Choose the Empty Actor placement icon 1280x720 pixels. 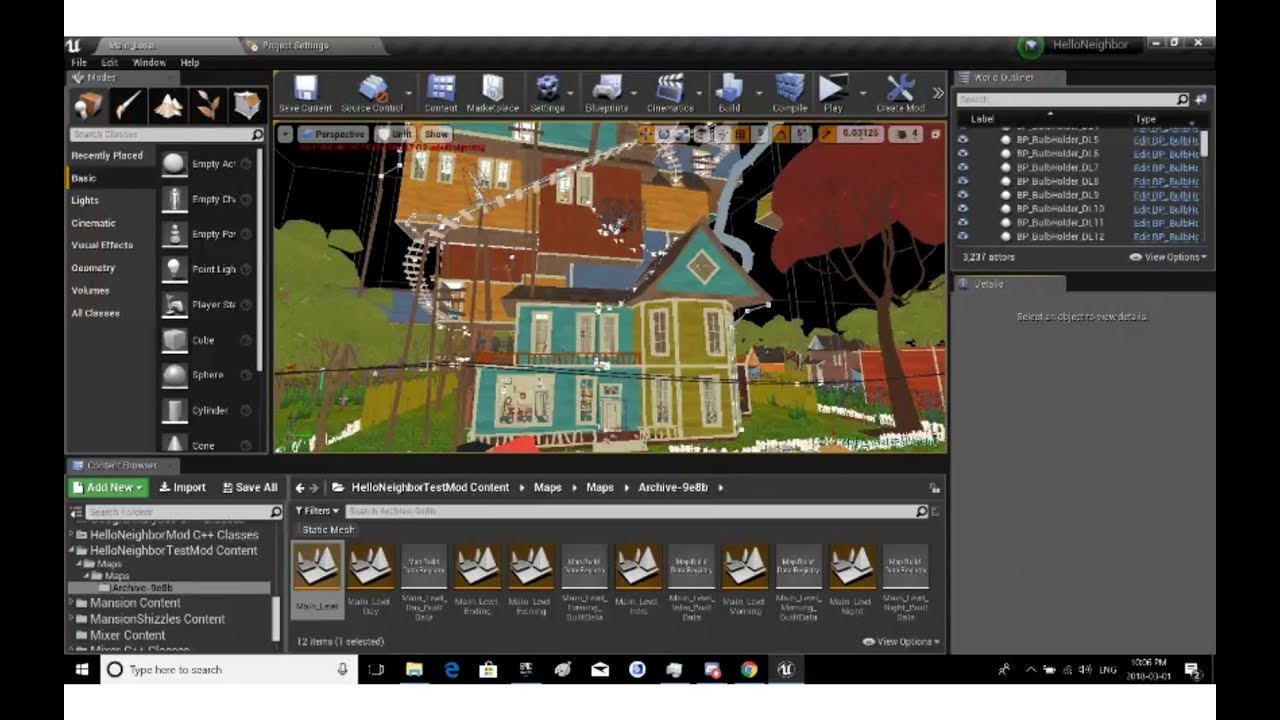[x=175, y=164]
